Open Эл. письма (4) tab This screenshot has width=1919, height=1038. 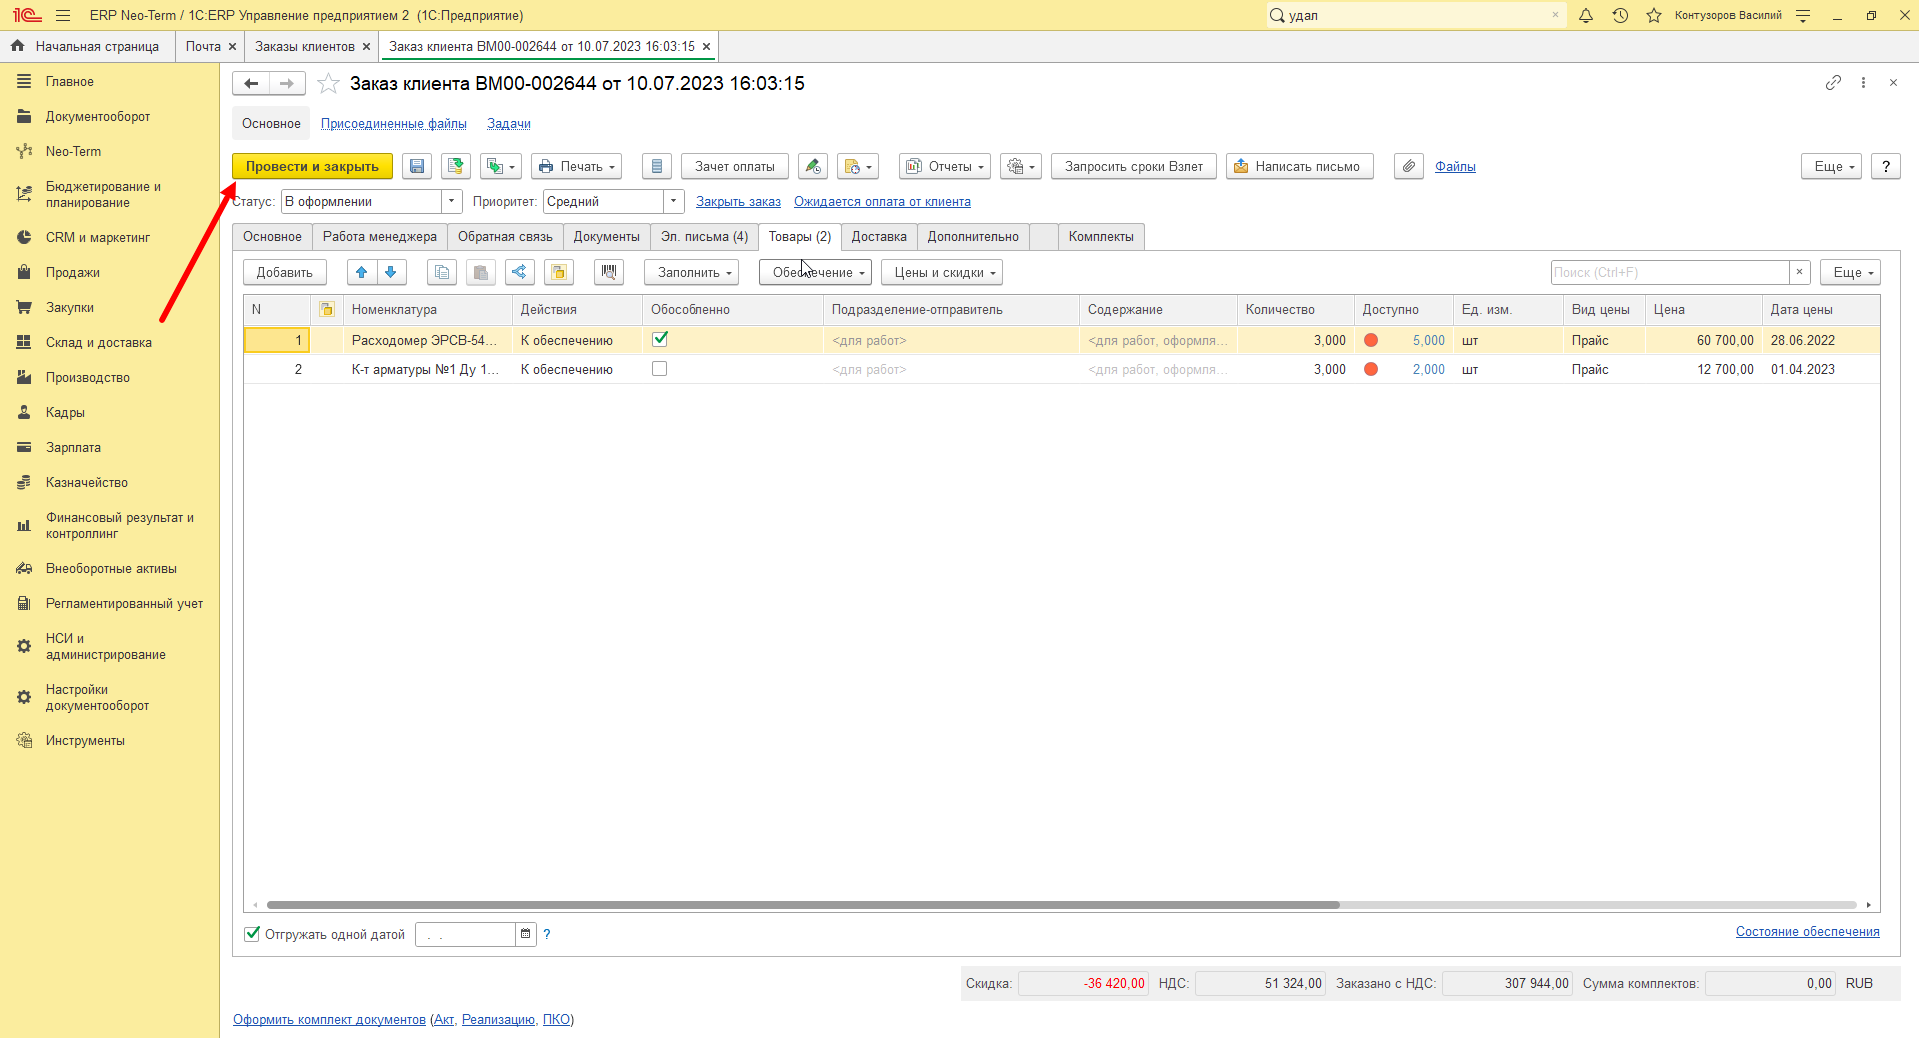[704, 237]
